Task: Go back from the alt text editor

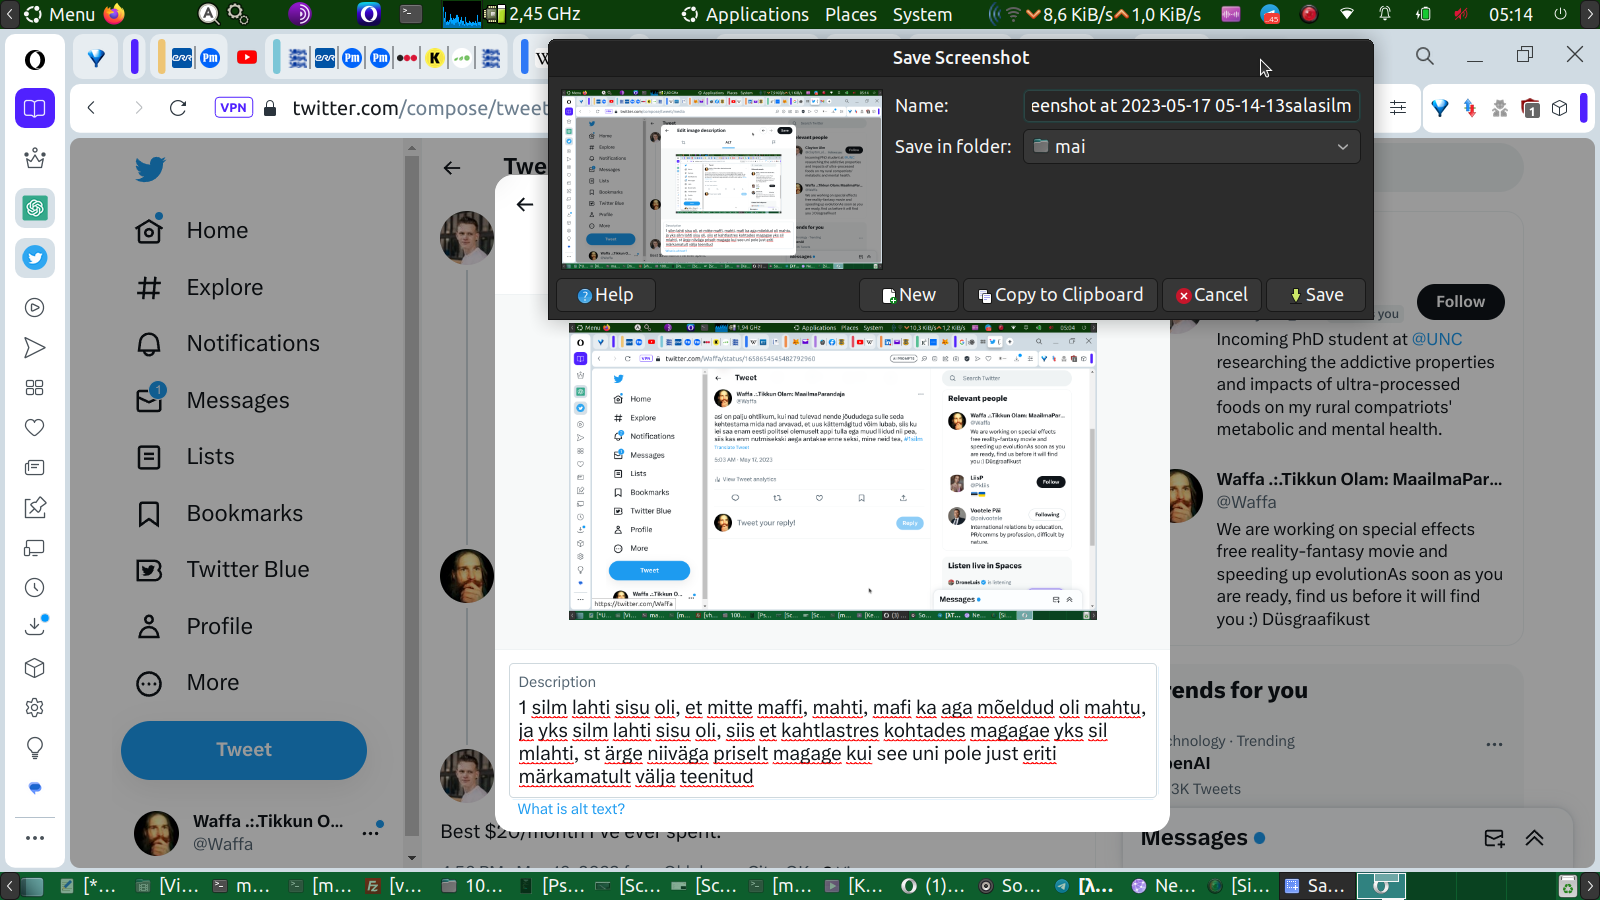Action: 525,204
